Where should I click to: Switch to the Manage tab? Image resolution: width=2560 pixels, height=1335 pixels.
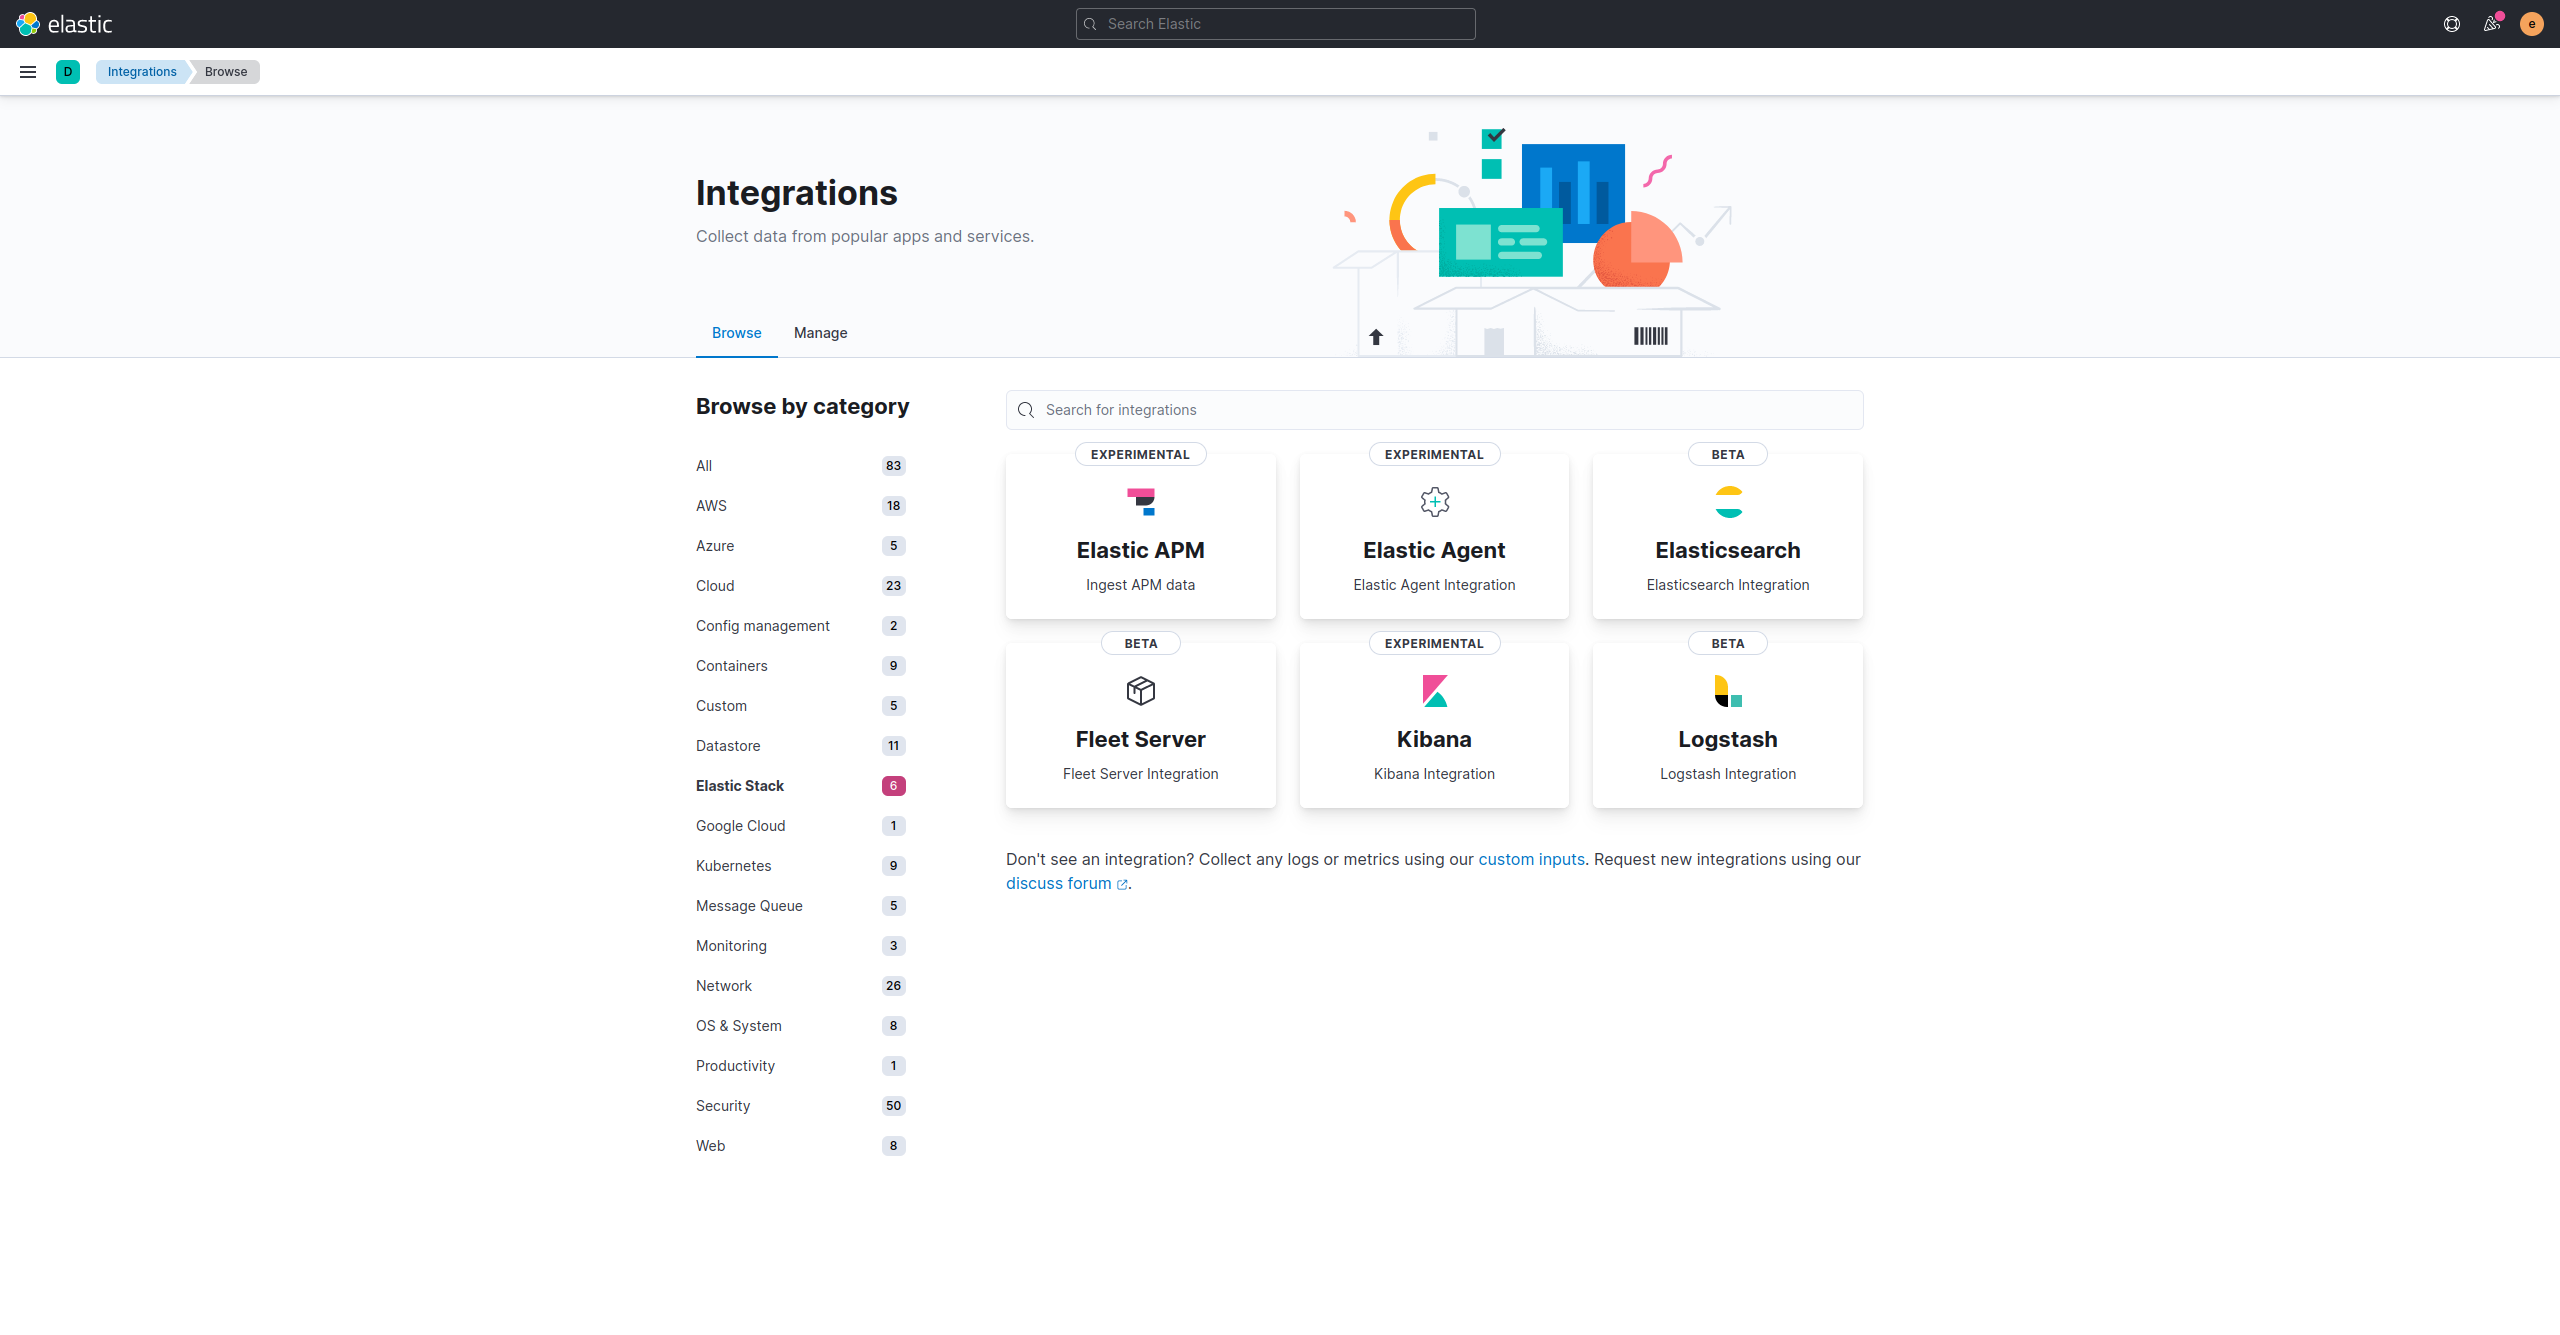pos(820,333)
